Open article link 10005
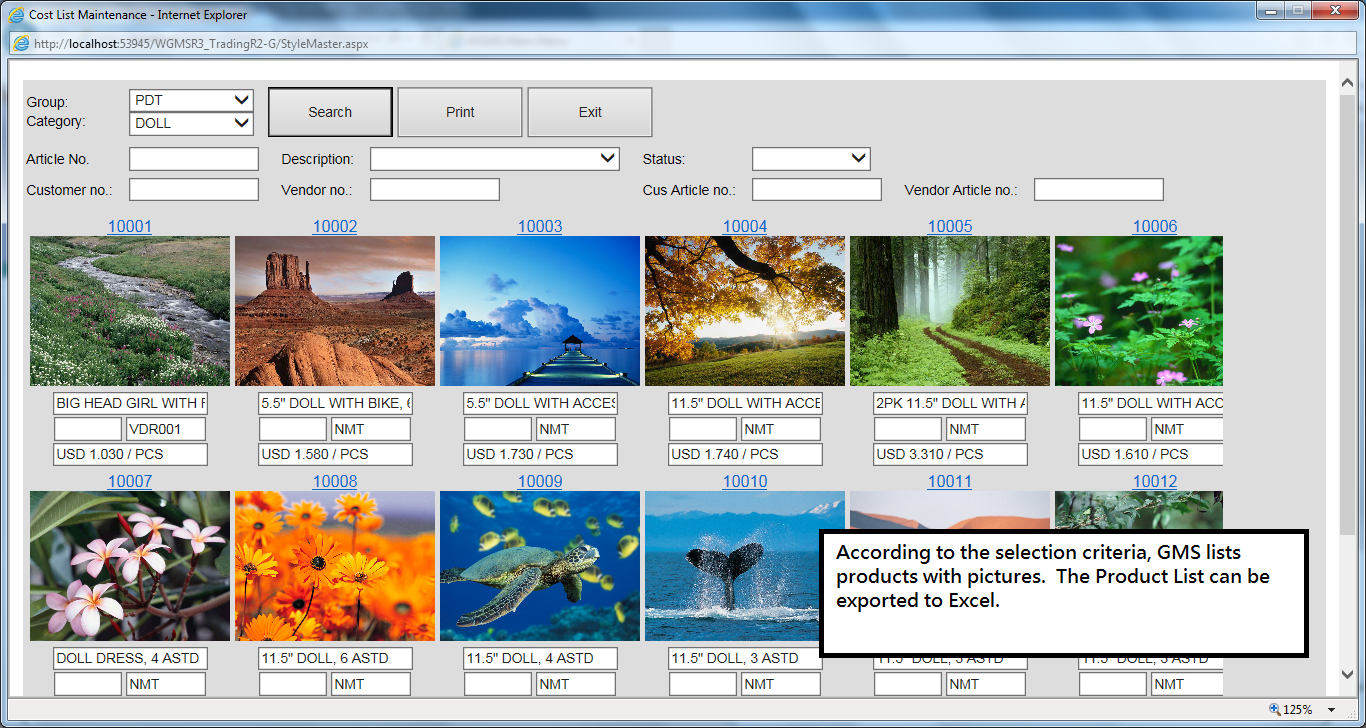The image size is (1366, 728). (950, 226)
